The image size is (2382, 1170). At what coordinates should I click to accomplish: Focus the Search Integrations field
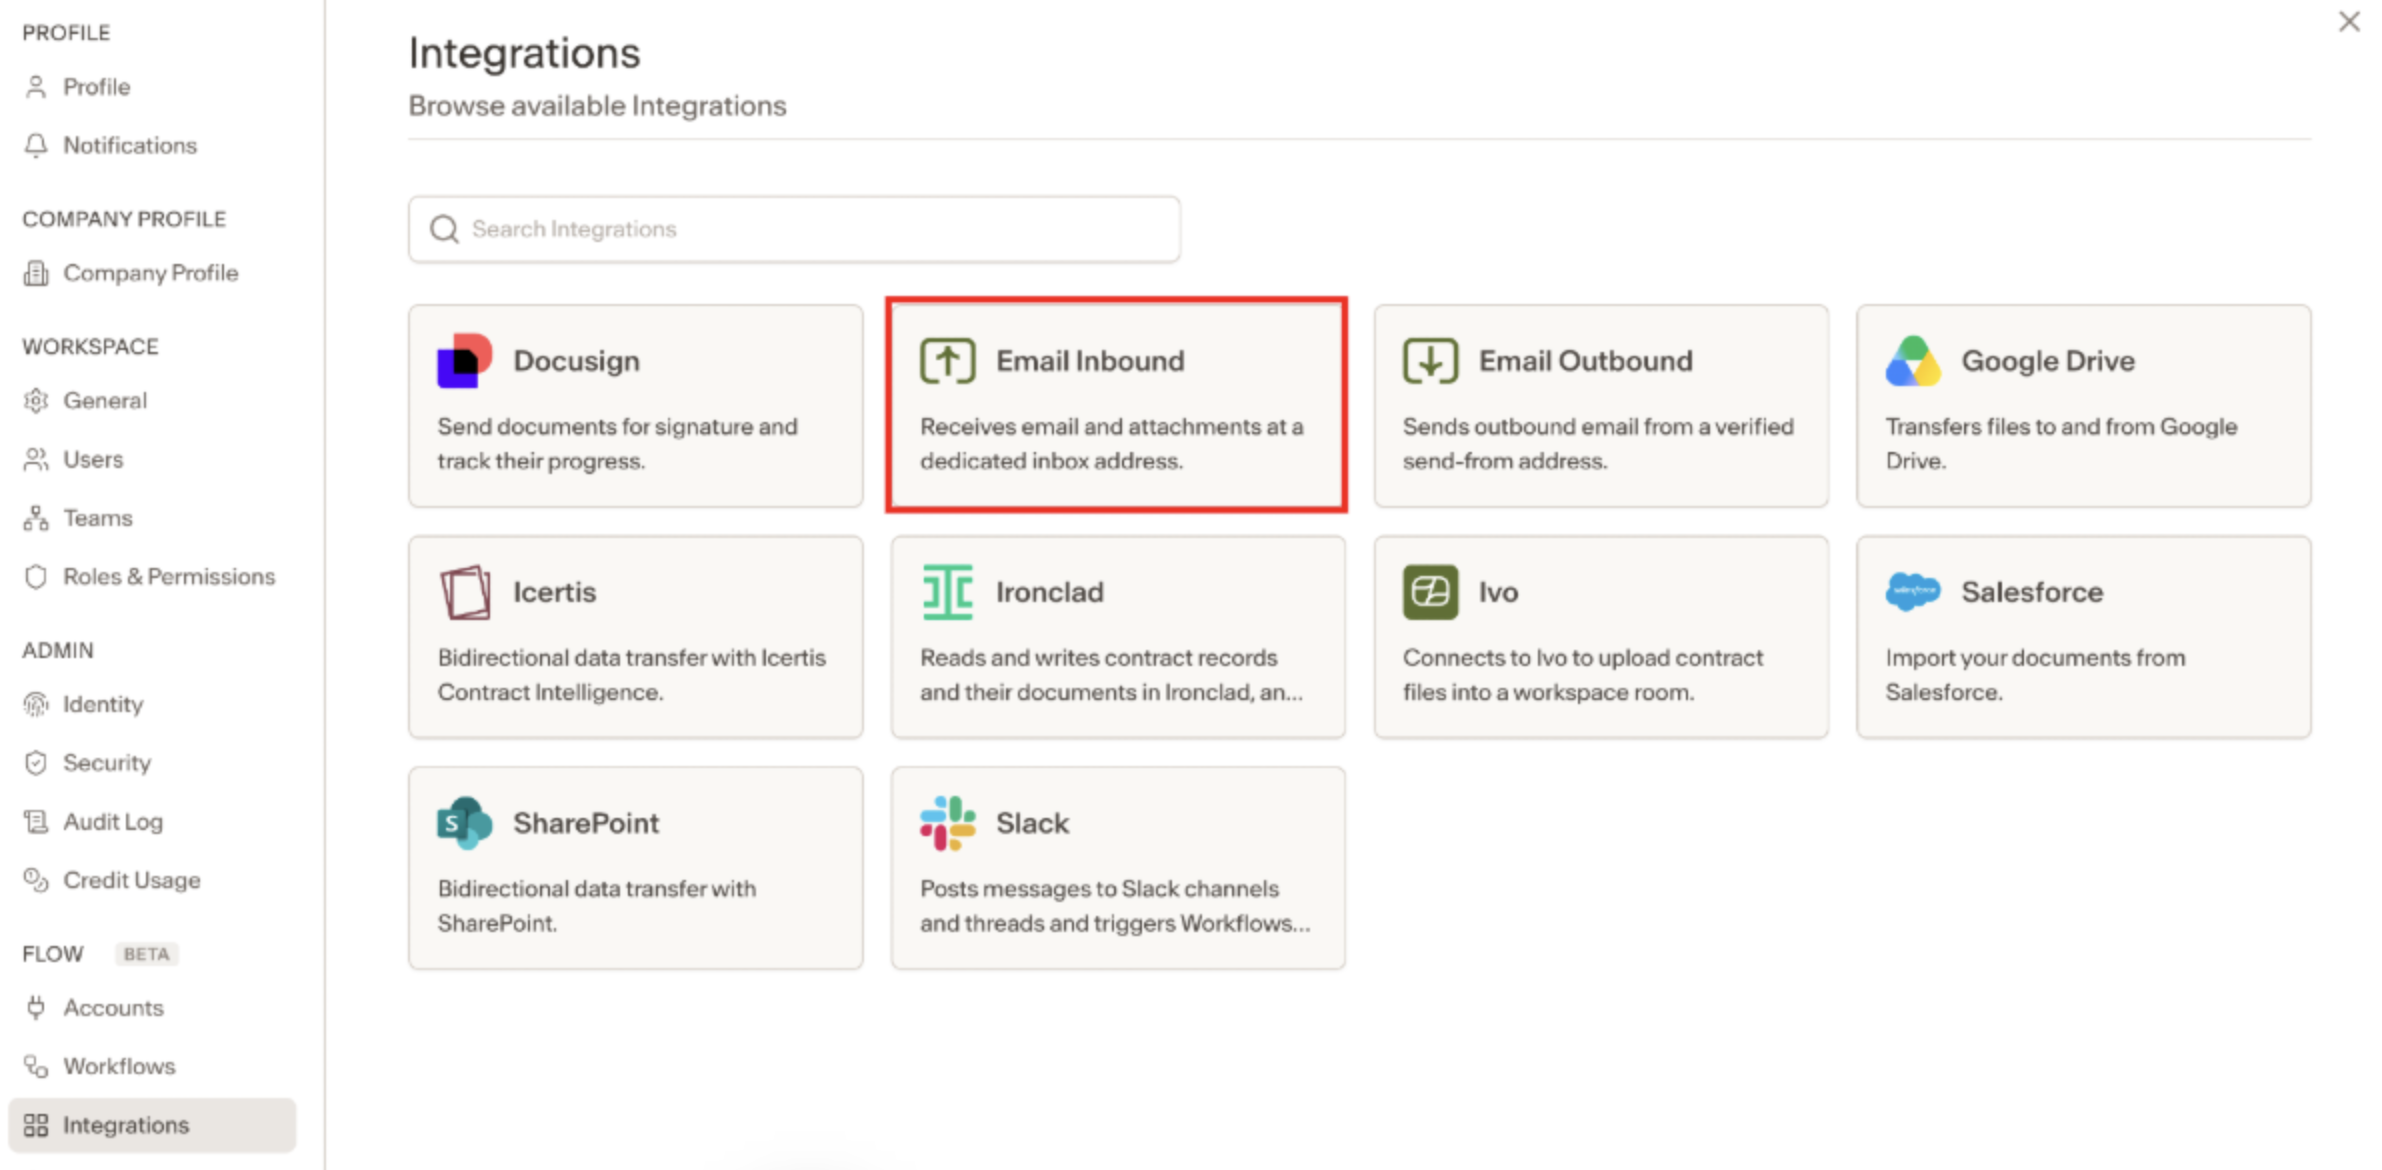click(794, 230)
